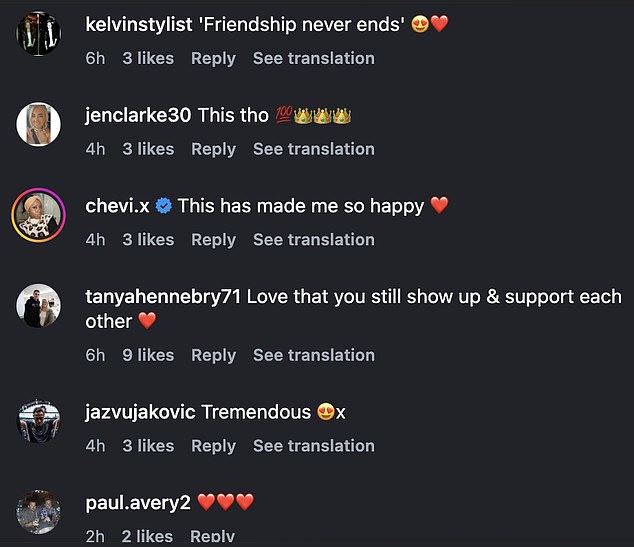The image size is (634, 547).
Task: Open kelvinstylist's profile picture
Action: coord(40,34)
